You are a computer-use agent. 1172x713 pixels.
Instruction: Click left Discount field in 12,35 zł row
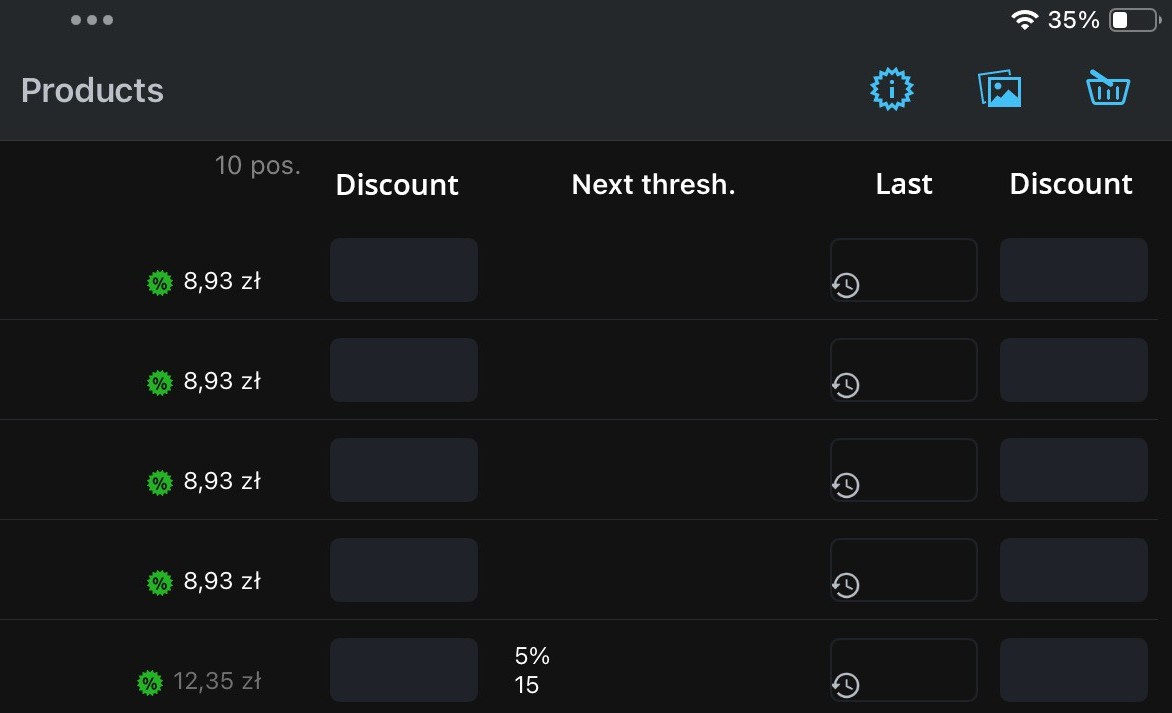[404, 670]
